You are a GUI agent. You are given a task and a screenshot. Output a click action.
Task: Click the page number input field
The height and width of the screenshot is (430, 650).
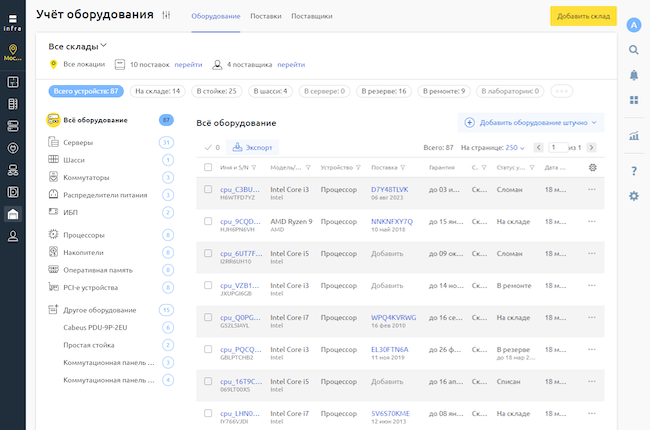tap(558, 147)
